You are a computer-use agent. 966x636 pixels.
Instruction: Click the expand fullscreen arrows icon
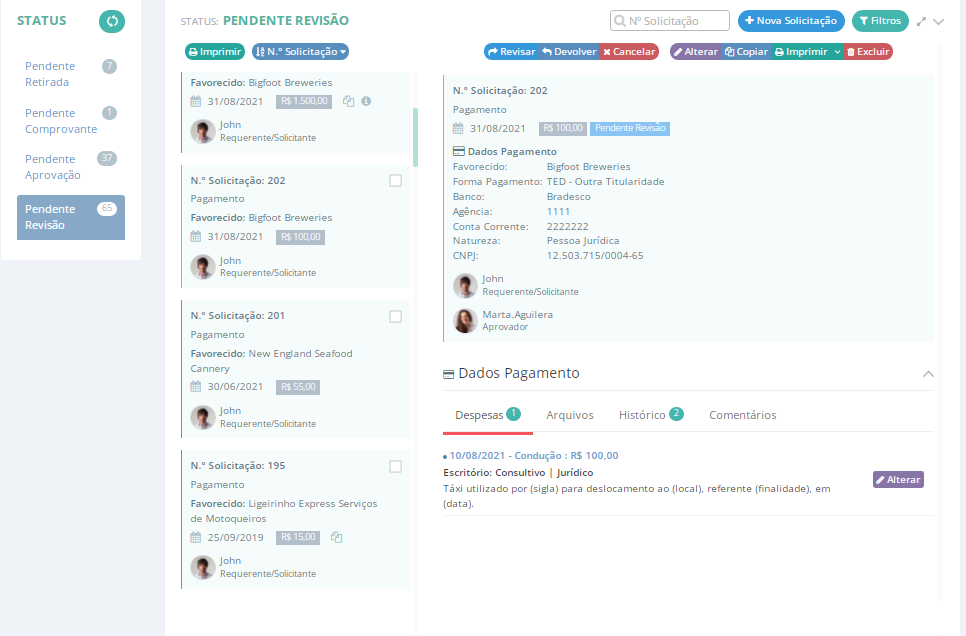pyautogui.click(x=921, y=21)
